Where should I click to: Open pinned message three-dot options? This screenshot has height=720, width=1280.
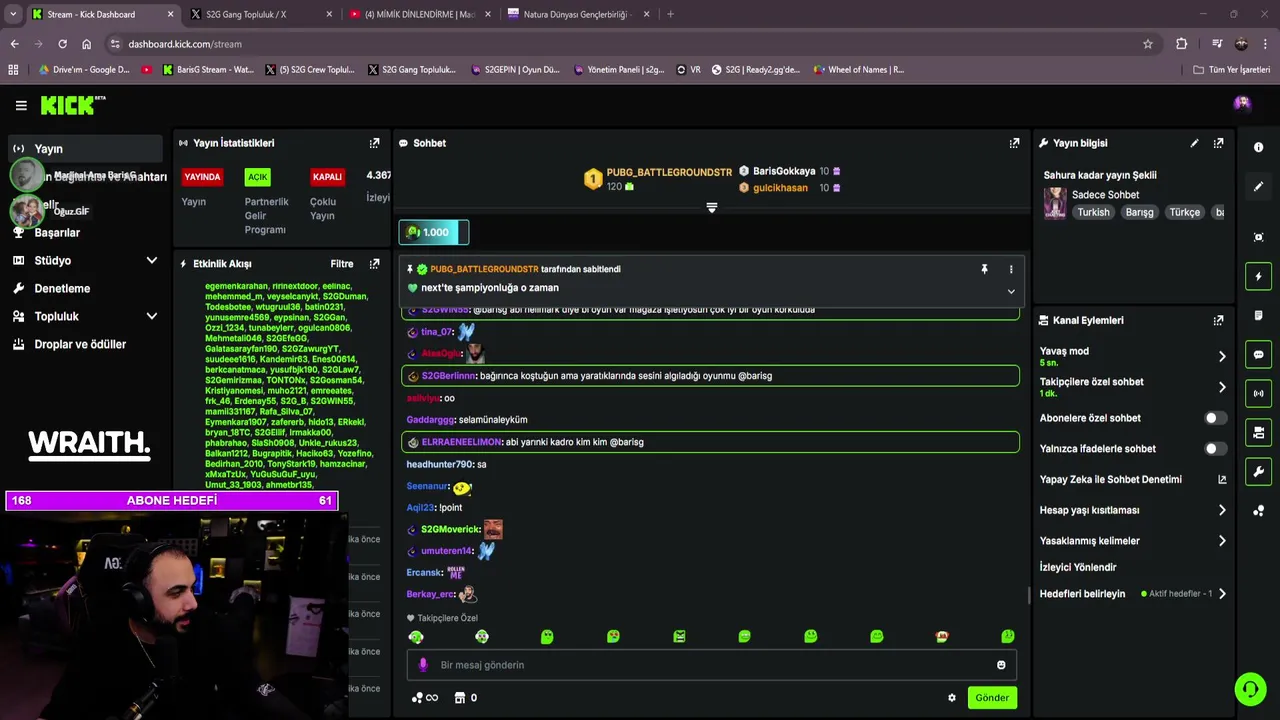coord(1011,269)
